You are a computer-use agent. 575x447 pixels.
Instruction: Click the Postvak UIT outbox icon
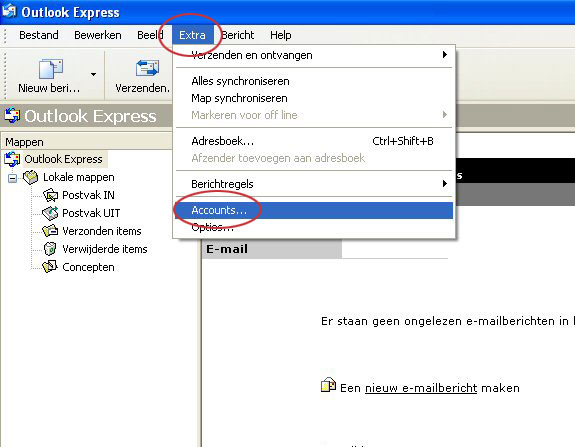[50, 213]
